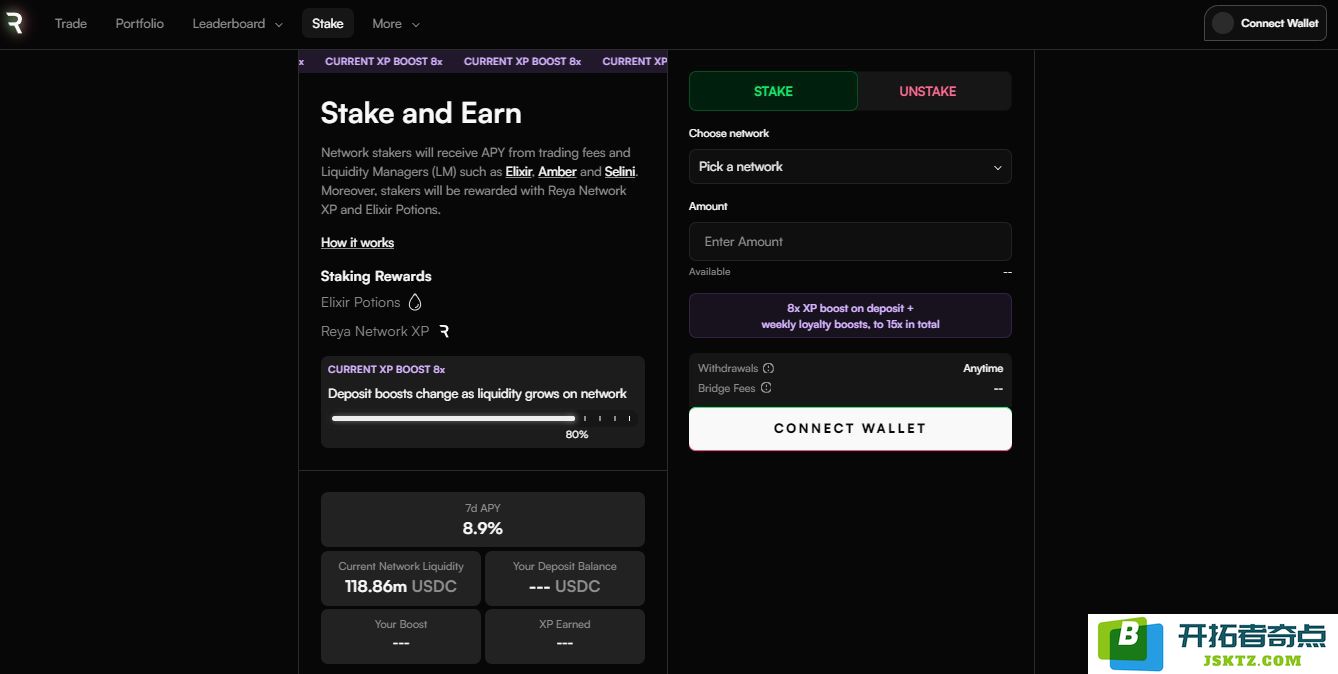The width and height of the screenshot is (1338, 674).
Task: Click the large CONNECT WALLET button
Action: tap(850, 429)
